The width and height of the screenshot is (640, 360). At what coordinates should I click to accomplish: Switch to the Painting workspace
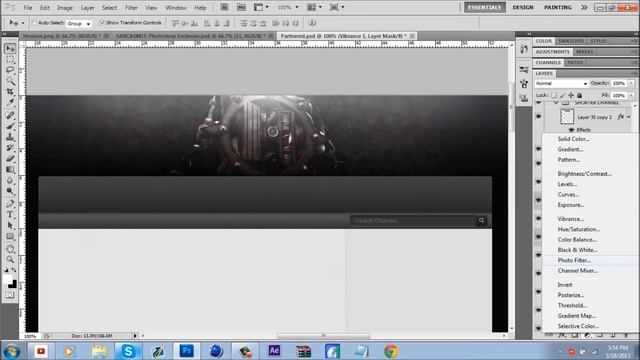[x=558, y=7]
